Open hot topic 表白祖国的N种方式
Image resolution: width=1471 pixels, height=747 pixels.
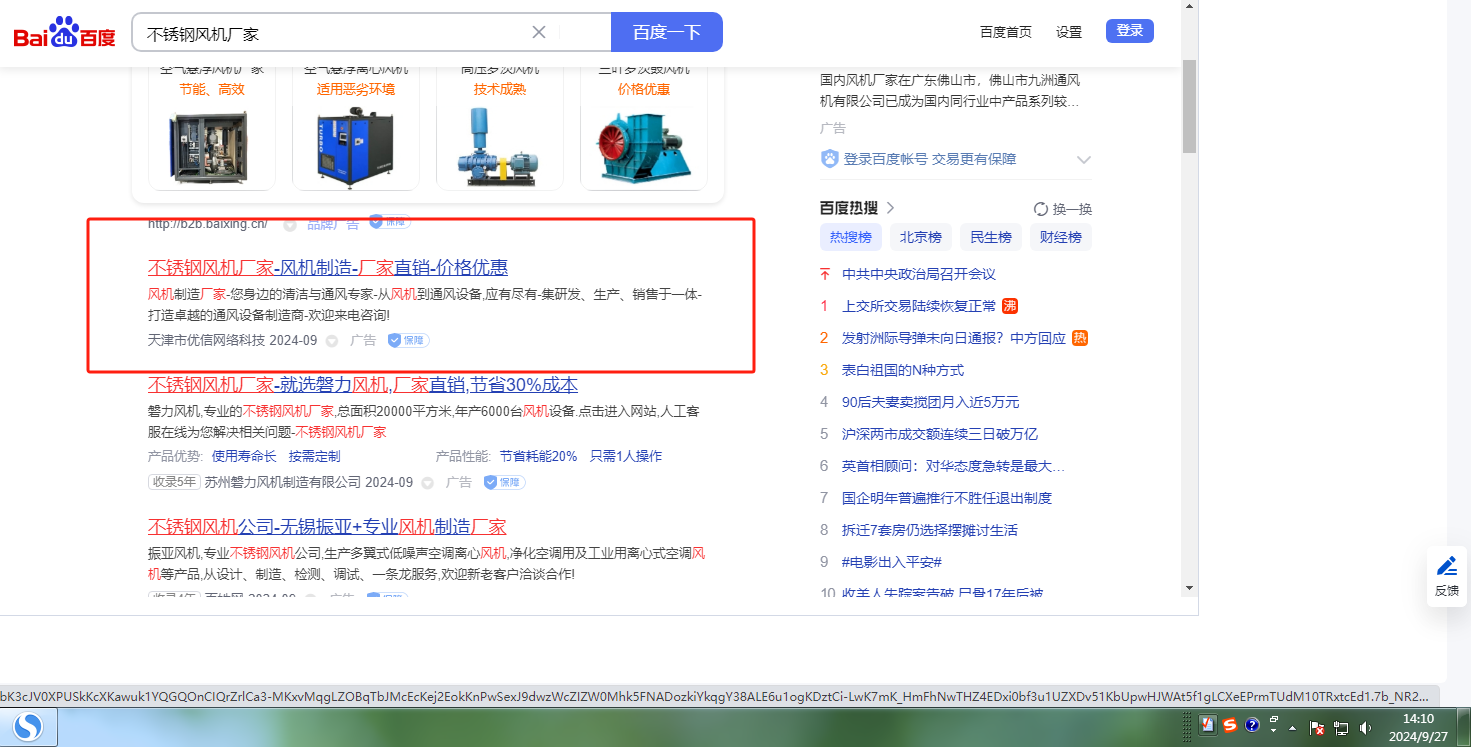(x=903, y=370)
